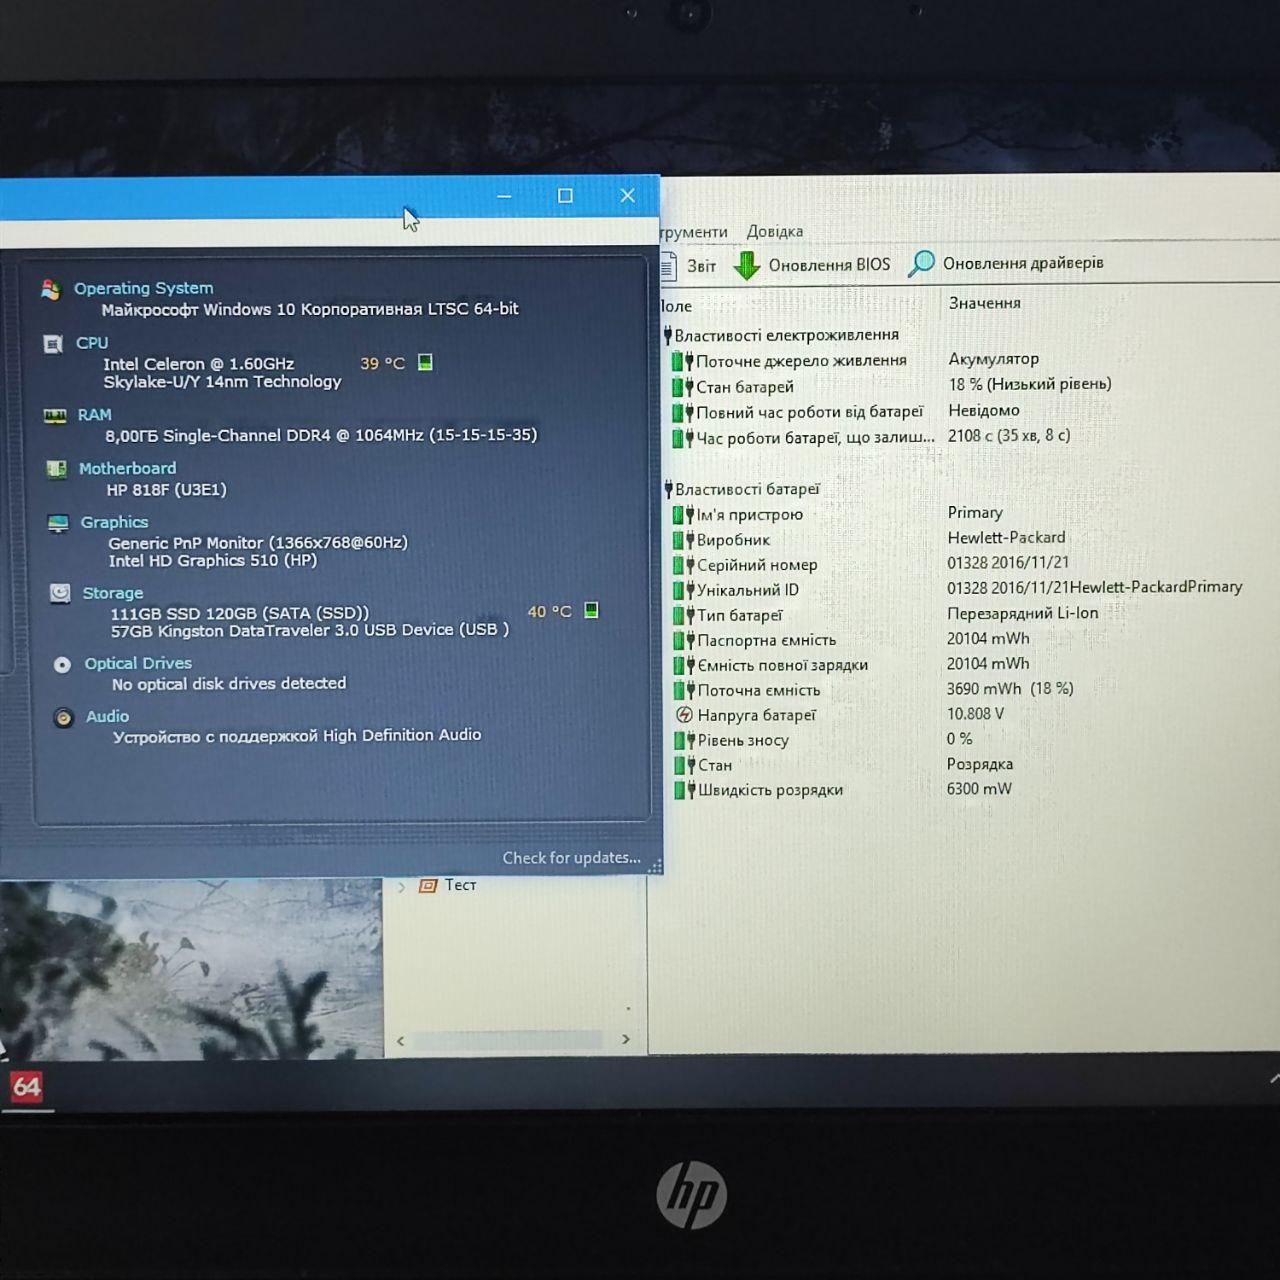Click the horizontal scrollbar thumb under the tree

tap(508, 1040)
